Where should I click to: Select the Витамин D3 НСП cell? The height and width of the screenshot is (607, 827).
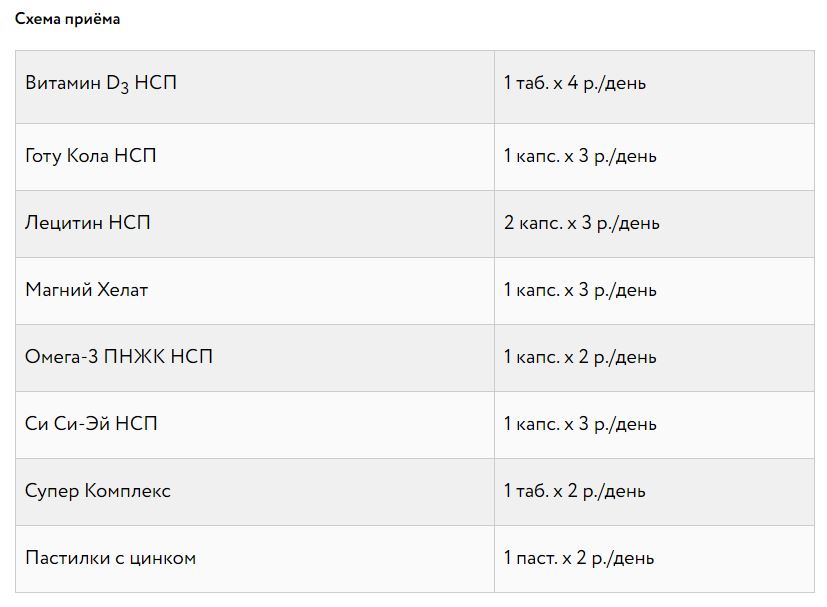coord(255,87)
